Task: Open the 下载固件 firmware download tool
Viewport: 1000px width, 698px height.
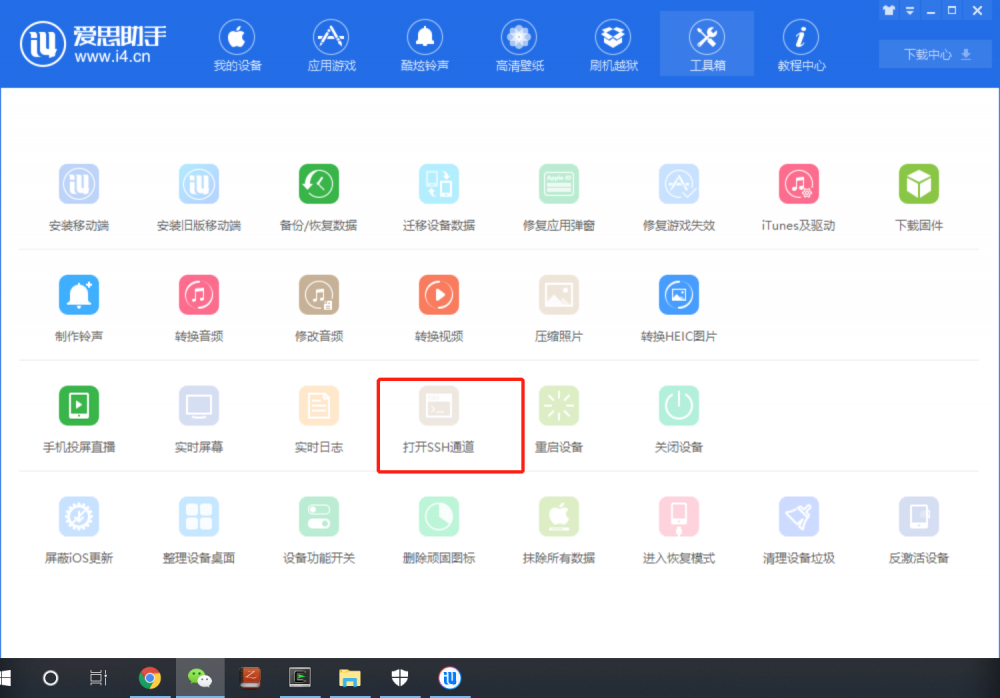Action: point(918,185)
